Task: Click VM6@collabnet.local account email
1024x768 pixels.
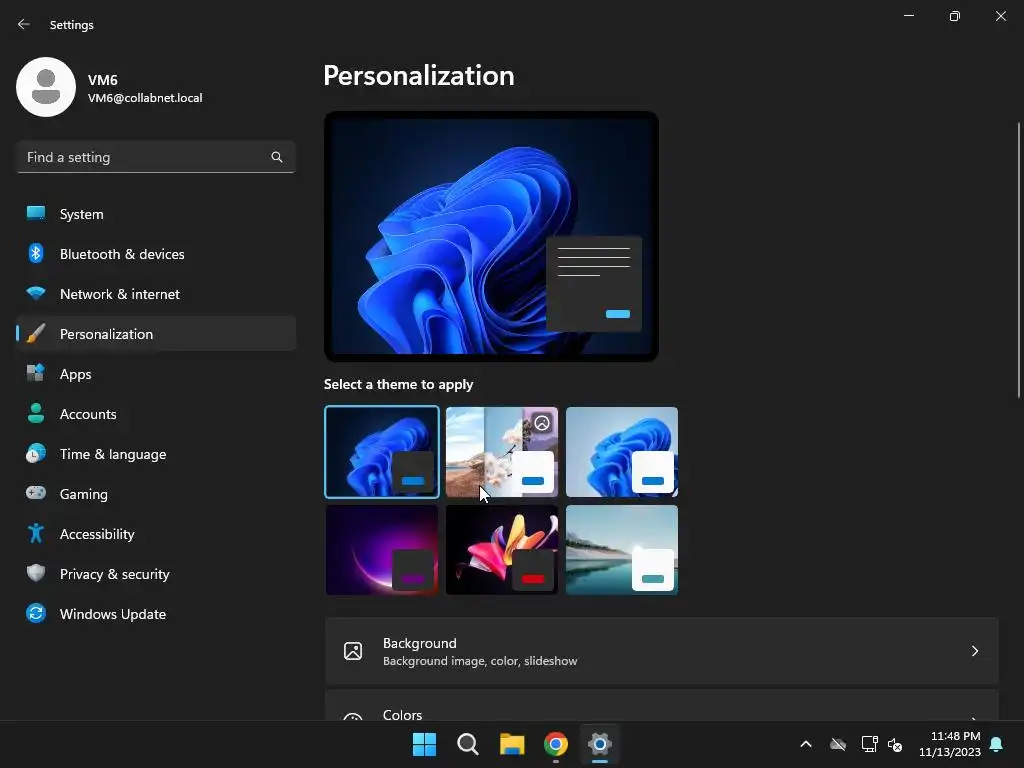Action: tap(145, 98)
